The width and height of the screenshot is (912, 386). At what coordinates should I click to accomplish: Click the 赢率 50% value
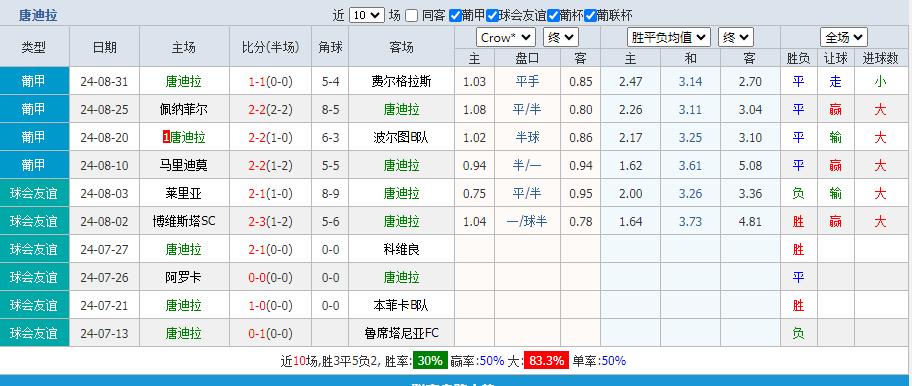click(492, 360)
